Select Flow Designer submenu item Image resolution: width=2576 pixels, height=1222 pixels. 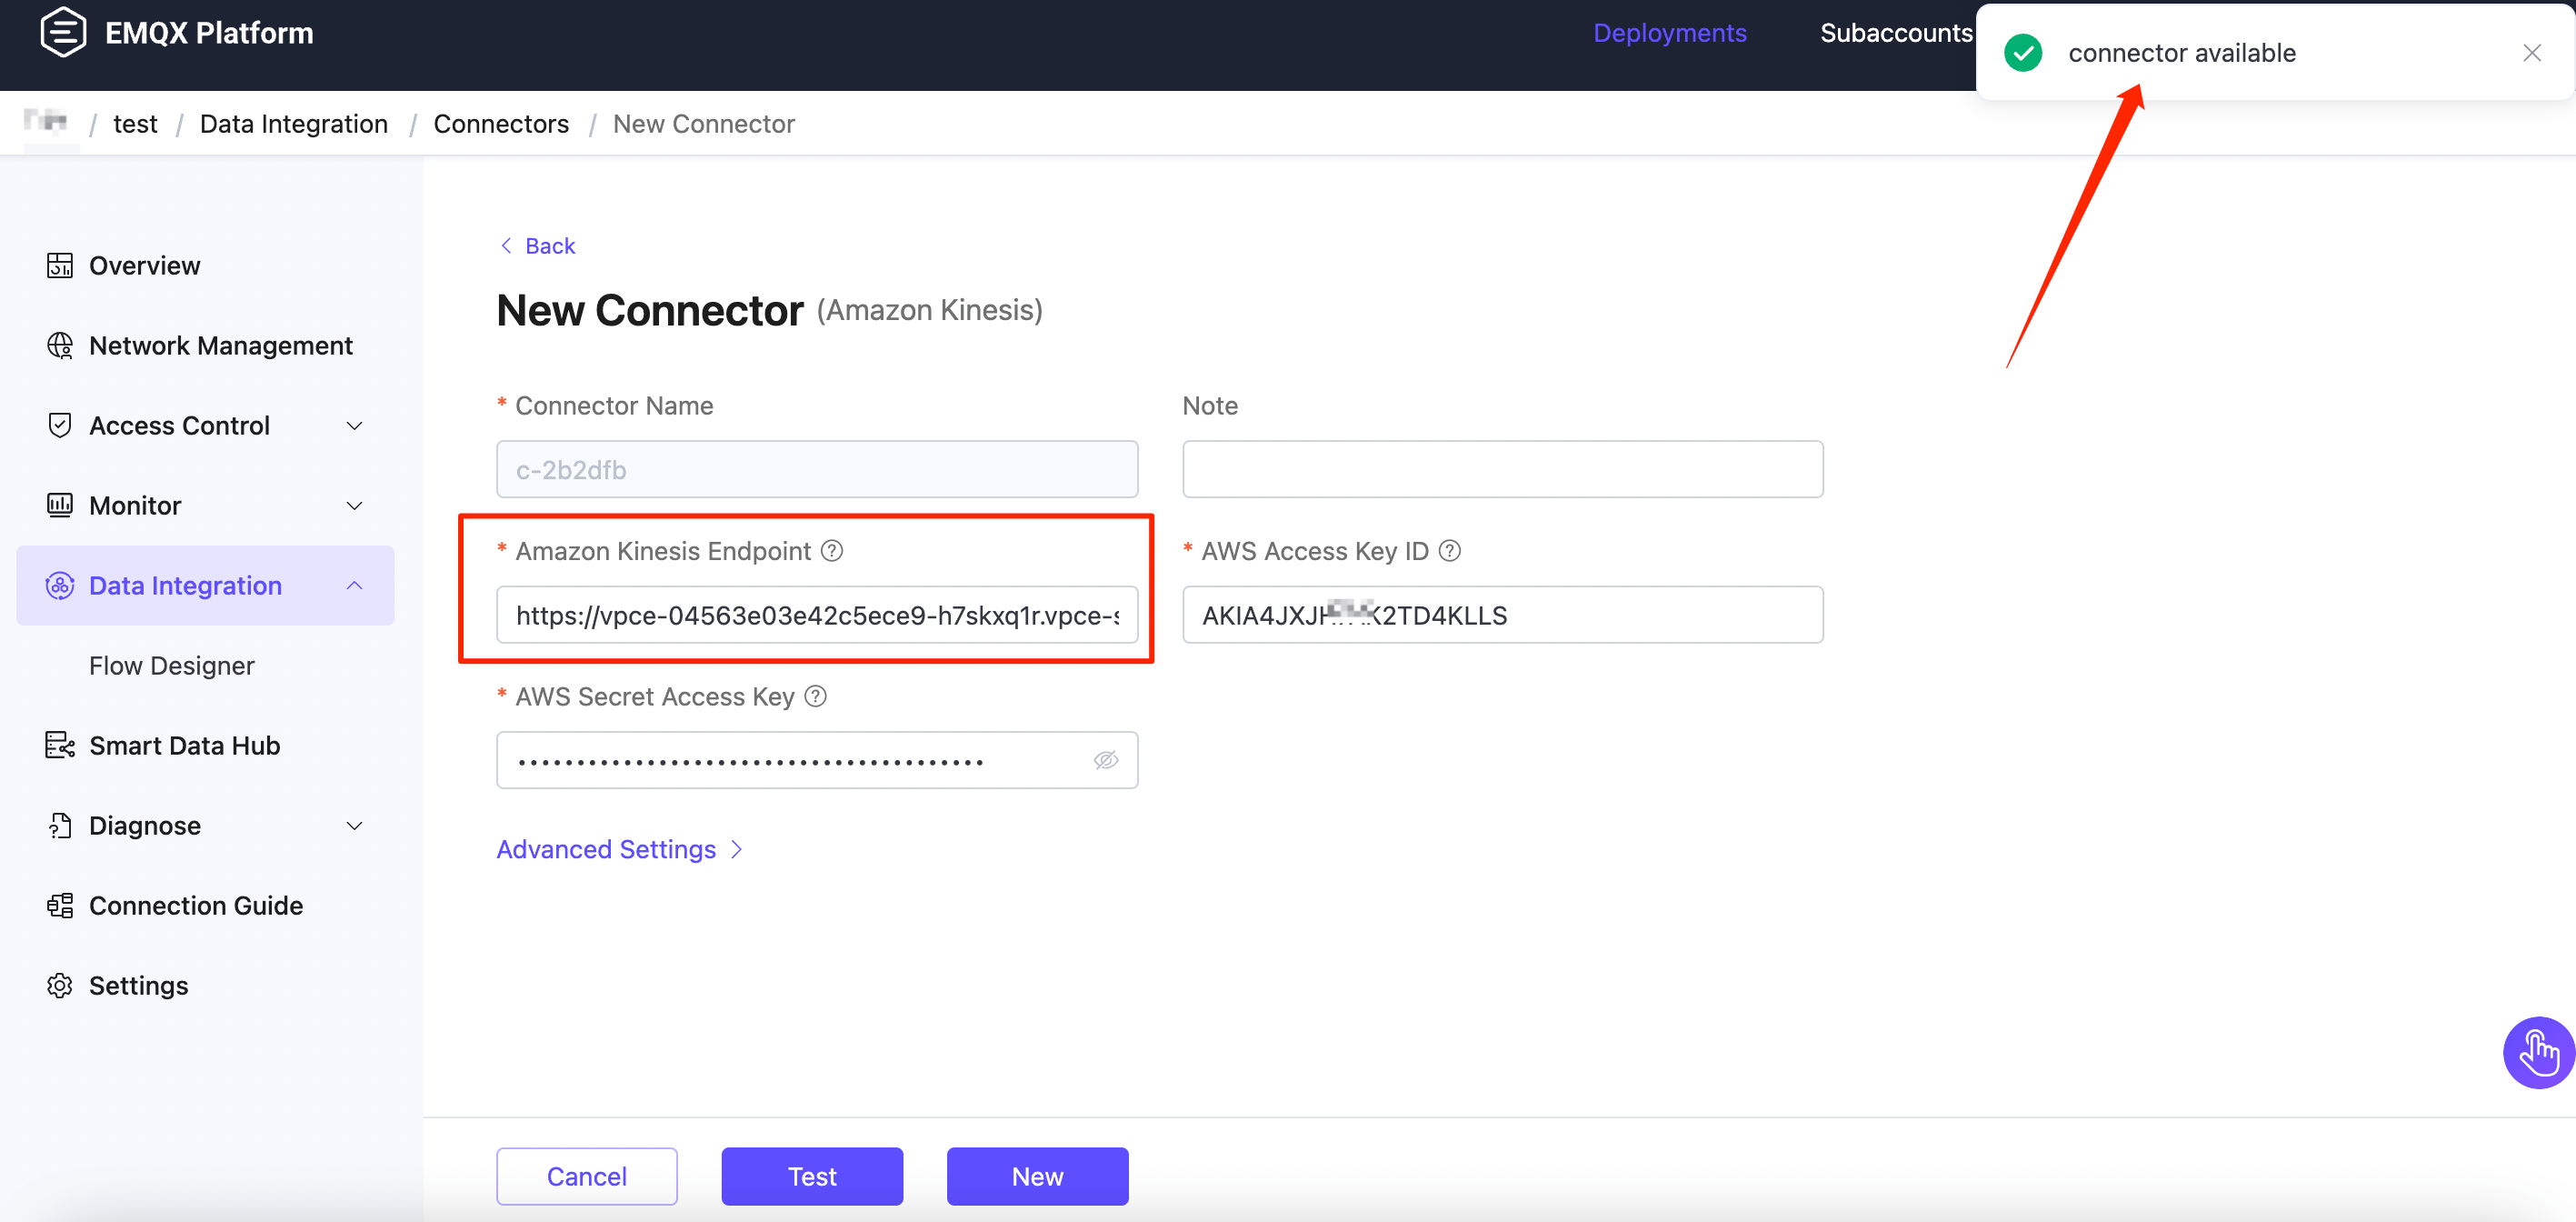171,666
